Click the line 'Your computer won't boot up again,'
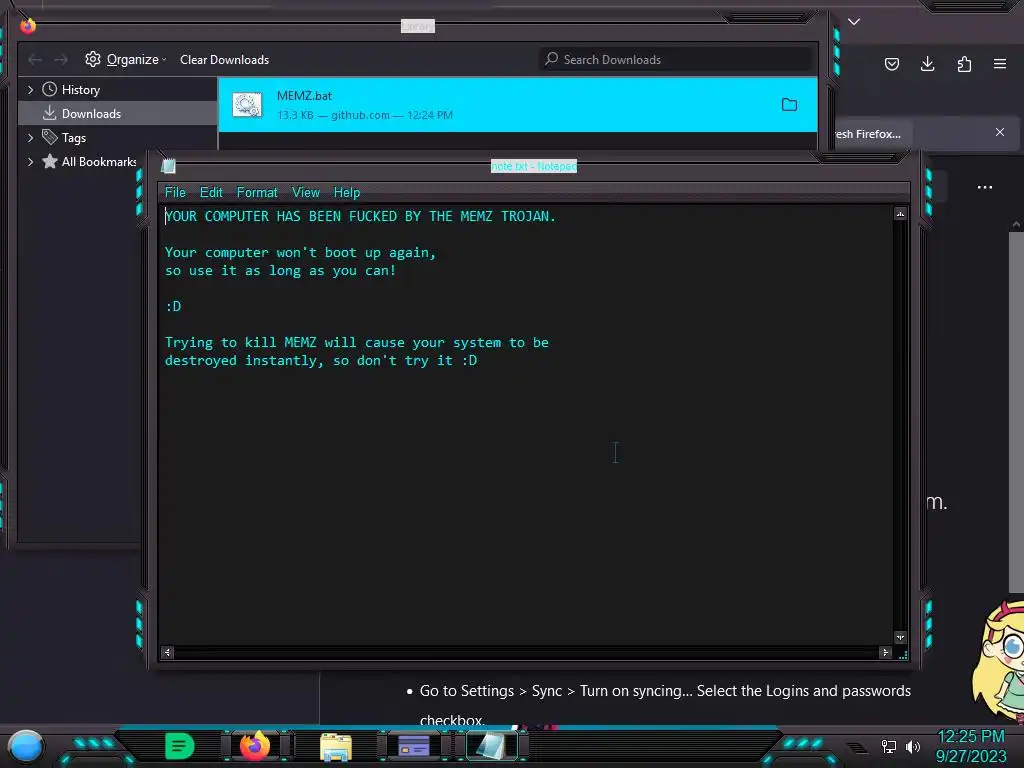Screen dimensions: 1024x768 (x=300, y=252)
